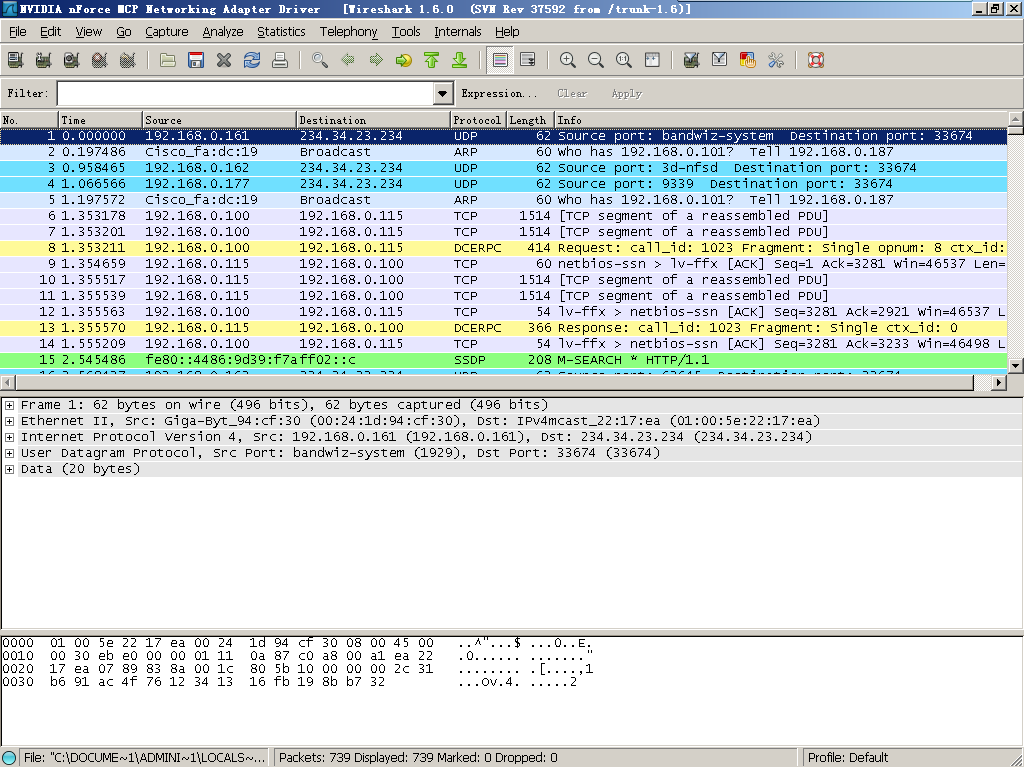Image resolution: width=1024 pixels, height=768 pixels.
Task: Select the SSDP M-SEARCH packet row 15
Action: coord(504,360)
